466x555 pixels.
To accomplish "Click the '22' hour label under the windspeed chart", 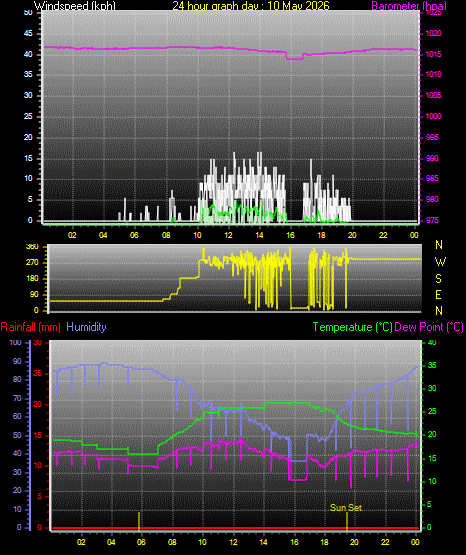I will click(383, 235).
